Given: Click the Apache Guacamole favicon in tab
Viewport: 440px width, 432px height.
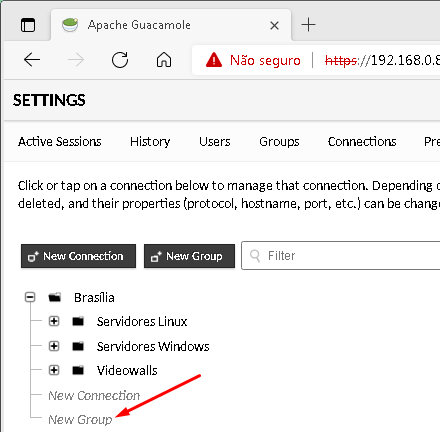Looking at the screenshot, I should coord(70,25).
